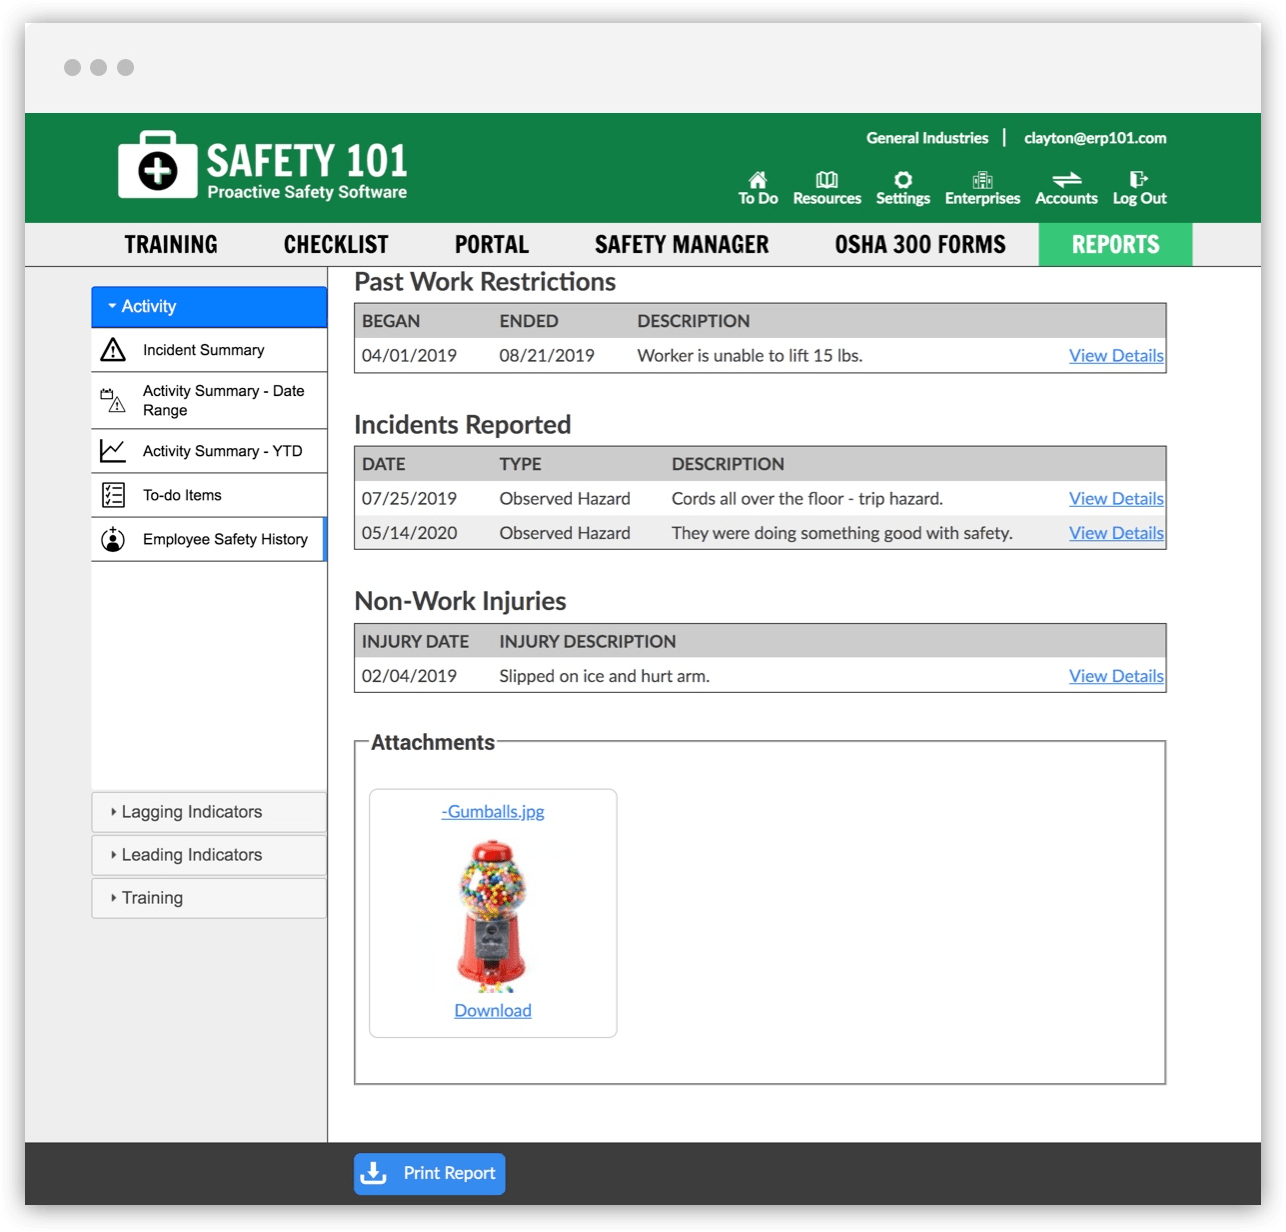The height and width of the screenshot is (1232, 1286).
Task: Click the INJURY DATE column header
Action: 415,642
